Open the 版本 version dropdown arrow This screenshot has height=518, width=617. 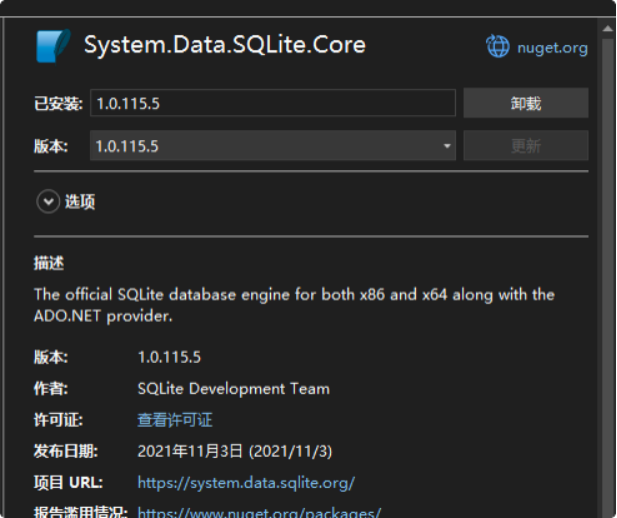pos(448,146)
